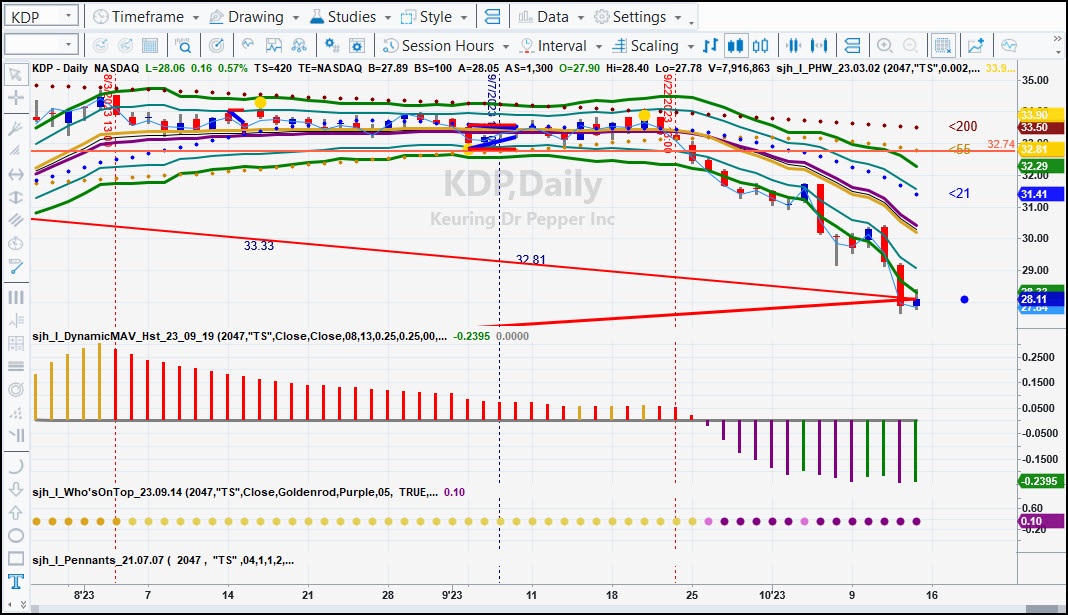Click the 33.33 trendline label

point(259,246)
